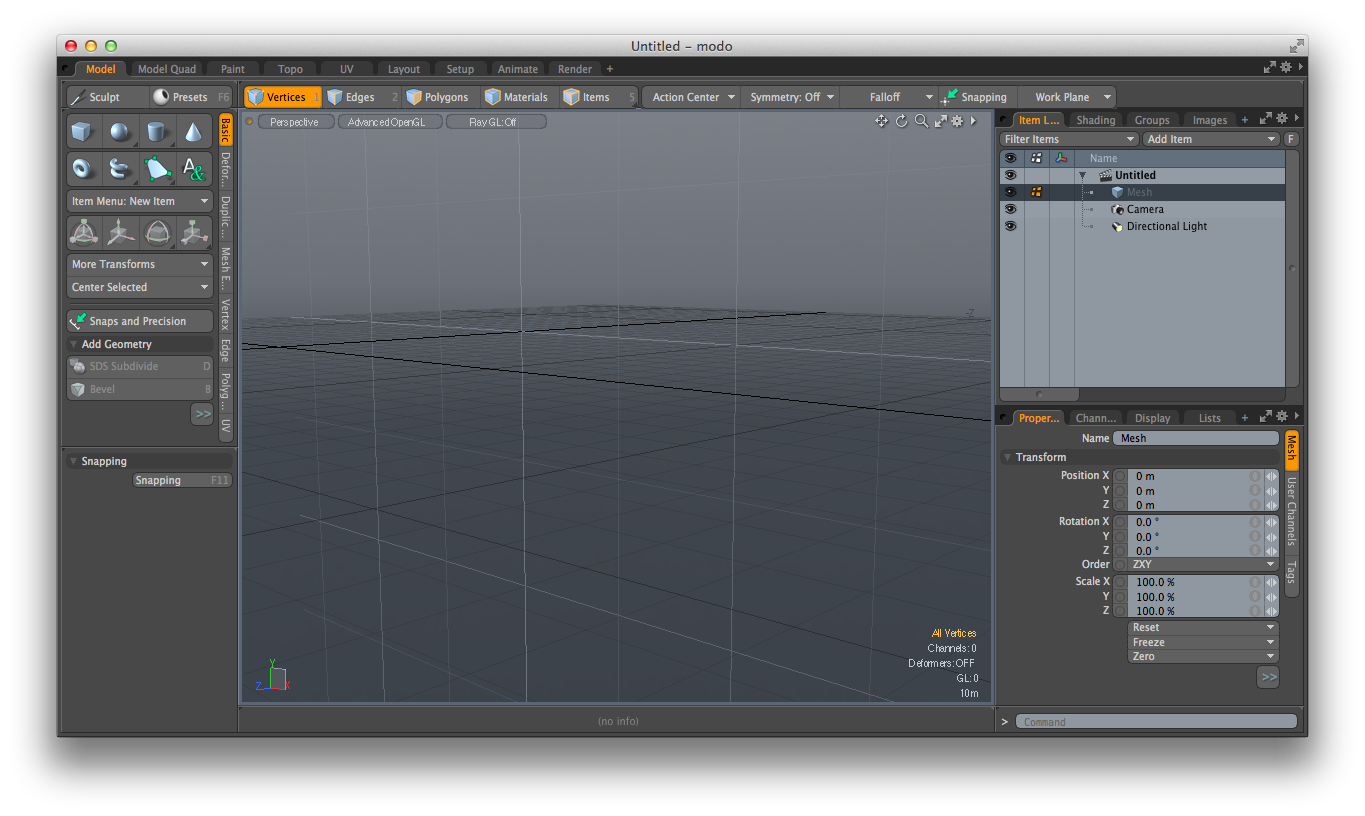Toggle Scale X keyframe circle
The image size is (1365, 816).
coord(1121,582)
